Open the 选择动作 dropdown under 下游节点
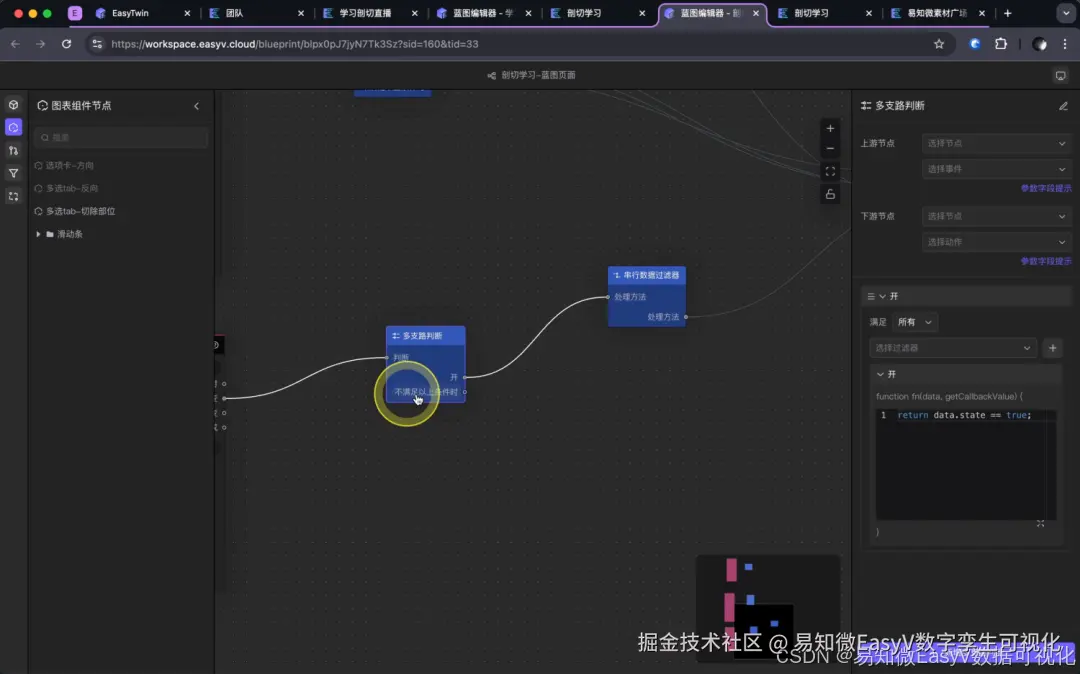The image size is (1080, 674). 996,241
